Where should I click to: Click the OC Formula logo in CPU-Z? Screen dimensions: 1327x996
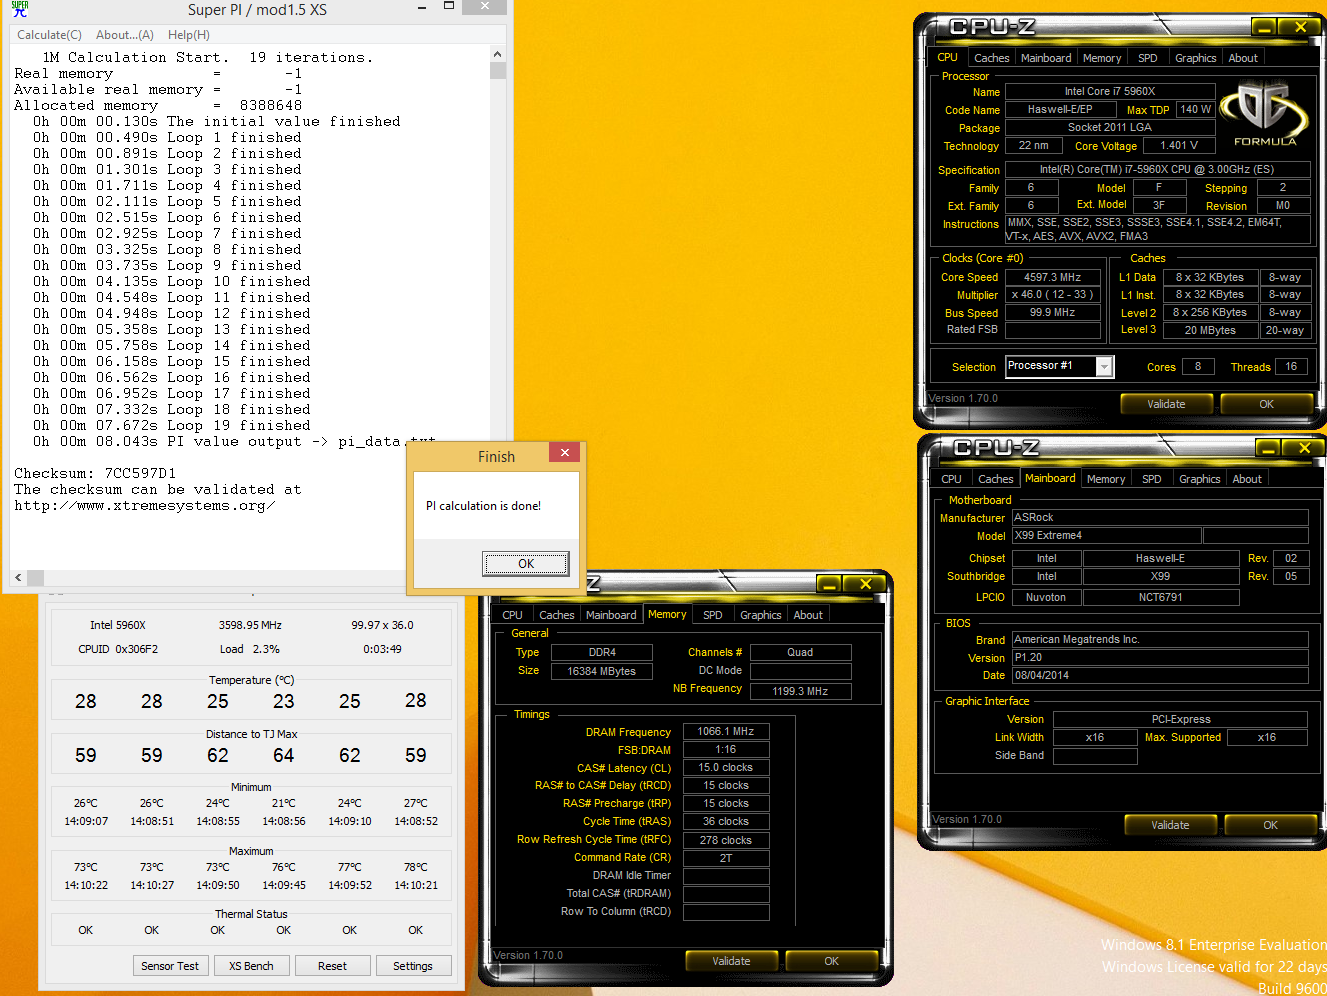pyautogui.click(x=1264, y=114)
